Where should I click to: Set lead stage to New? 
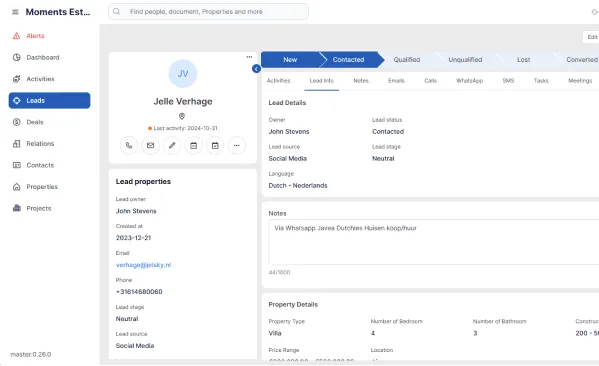290,60
